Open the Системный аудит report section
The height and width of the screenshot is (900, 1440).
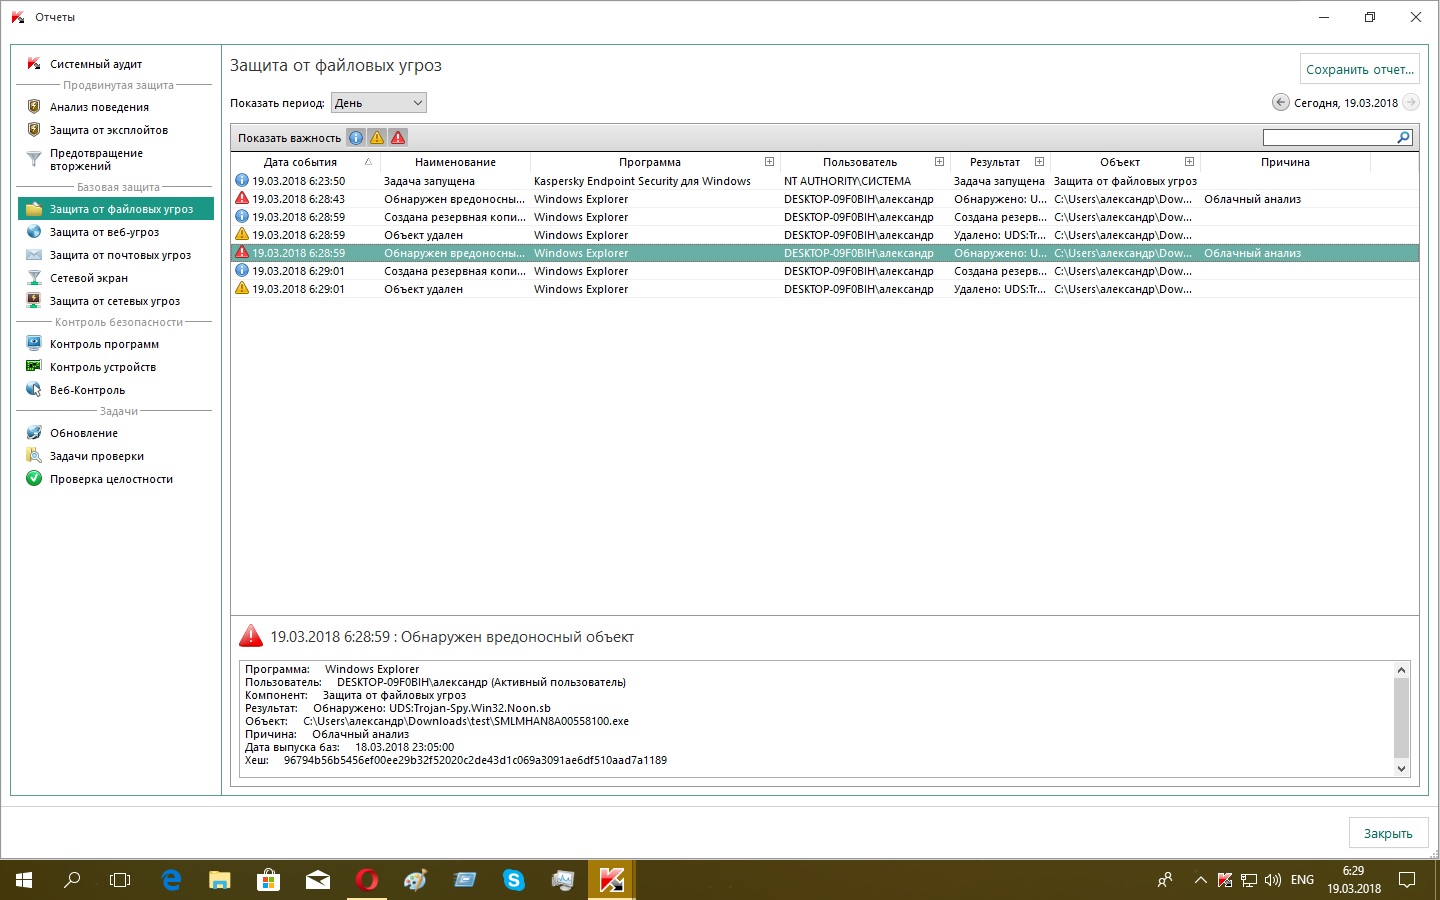pyautogui.click(x=96, y=64)
